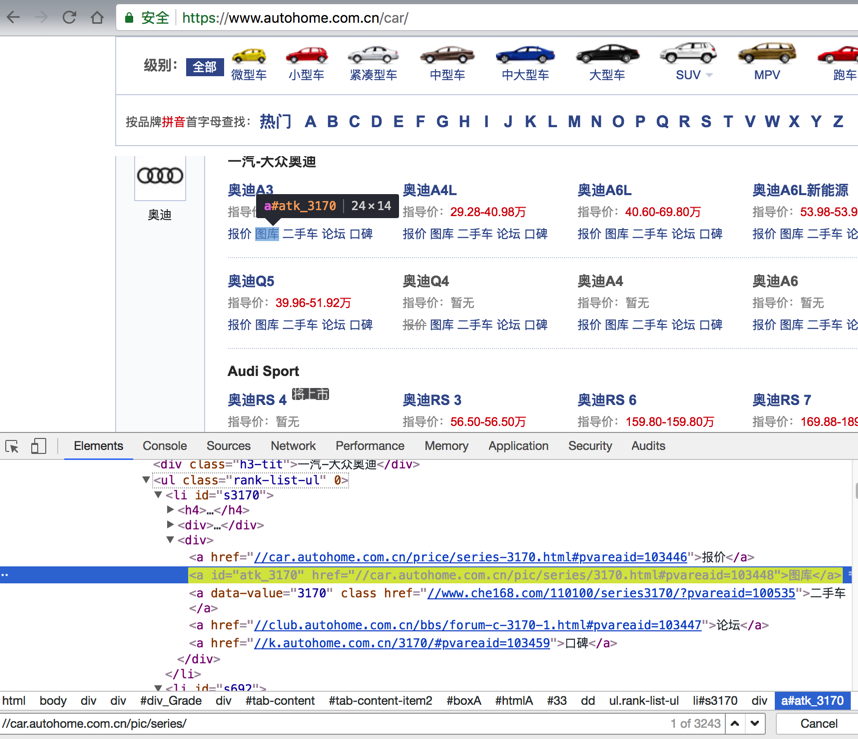Open the Console tab
Screen dimensions: 858x739
pos(165,446)
